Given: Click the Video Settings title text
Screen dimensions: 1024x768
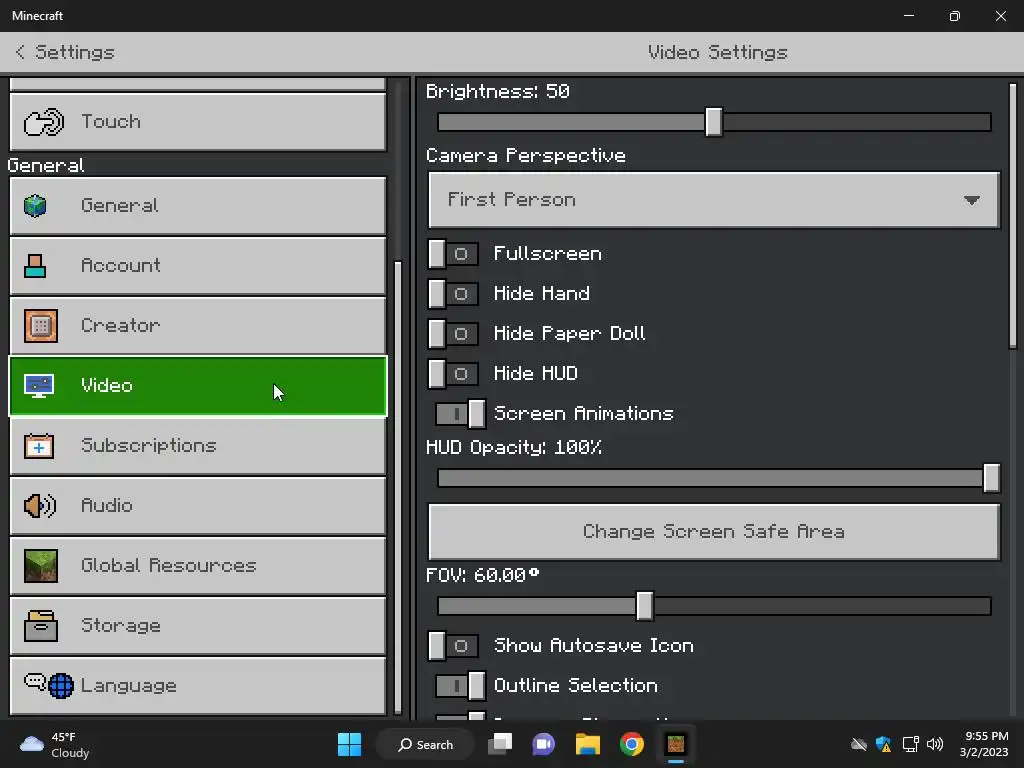Looking at the screenshot, I should [718, 52].
